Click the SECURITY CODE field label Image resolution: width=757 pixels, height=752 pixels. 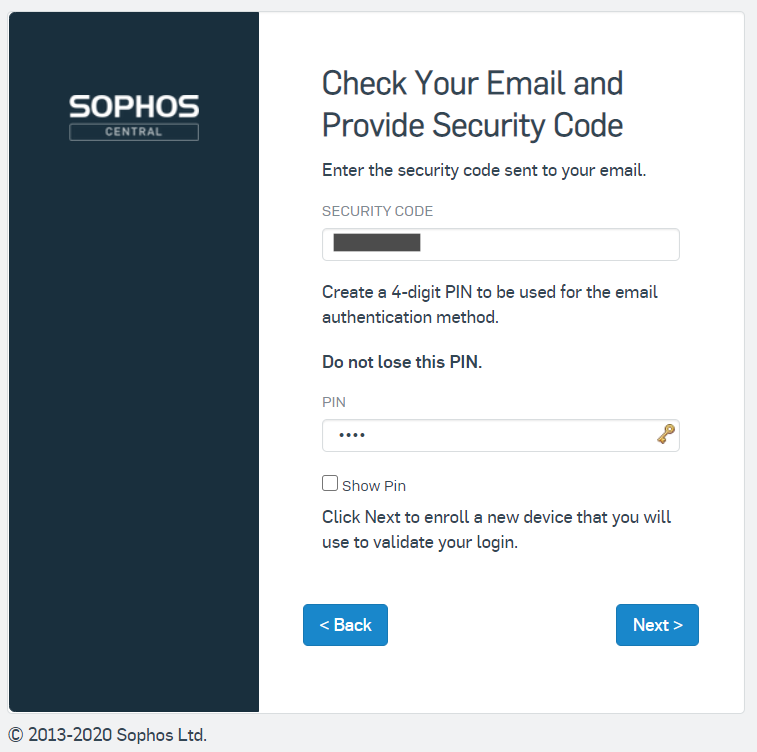coord(378,211)
